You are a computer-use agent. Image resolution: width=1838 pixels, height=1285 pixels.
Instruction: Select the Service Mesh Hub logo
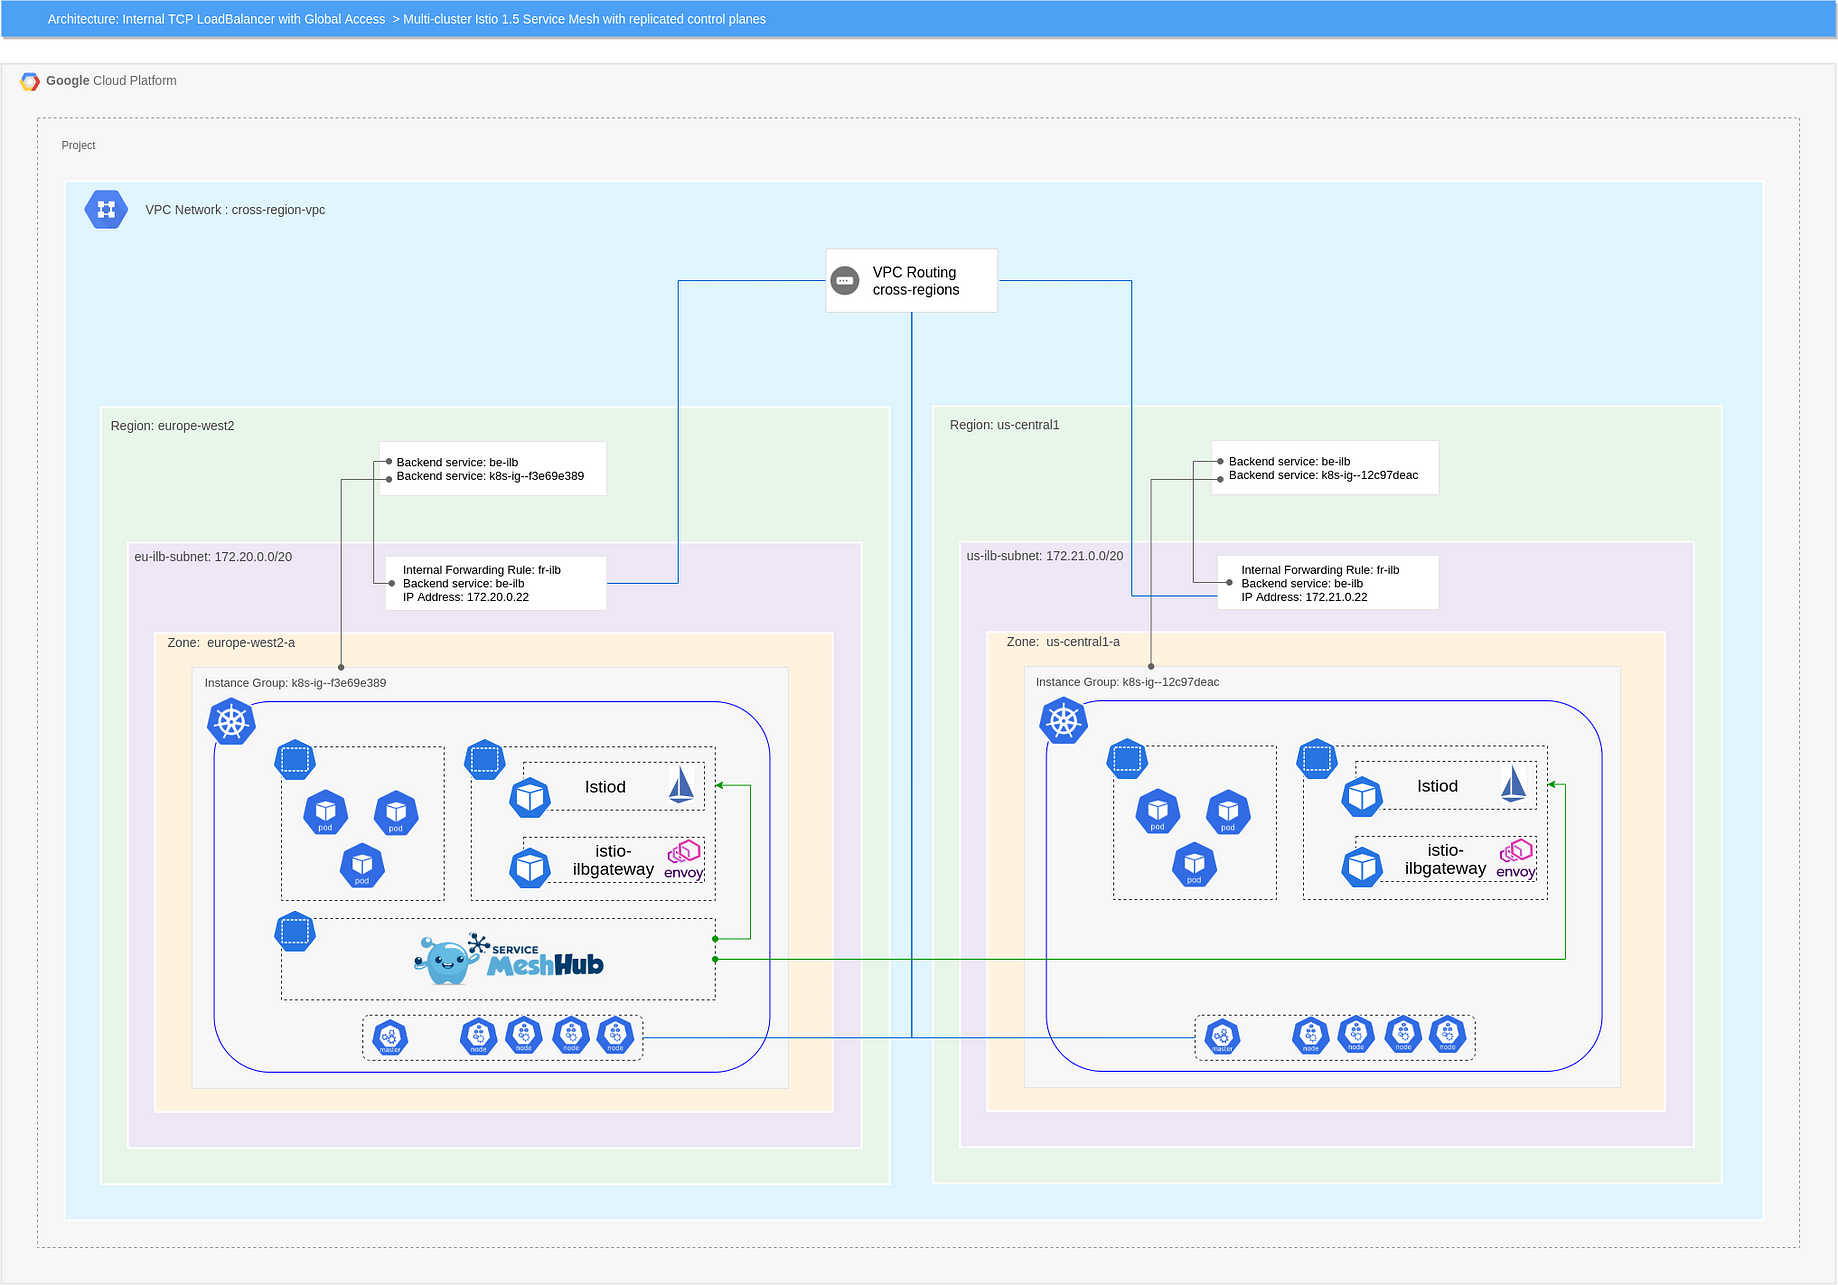[x=508, y=959]
